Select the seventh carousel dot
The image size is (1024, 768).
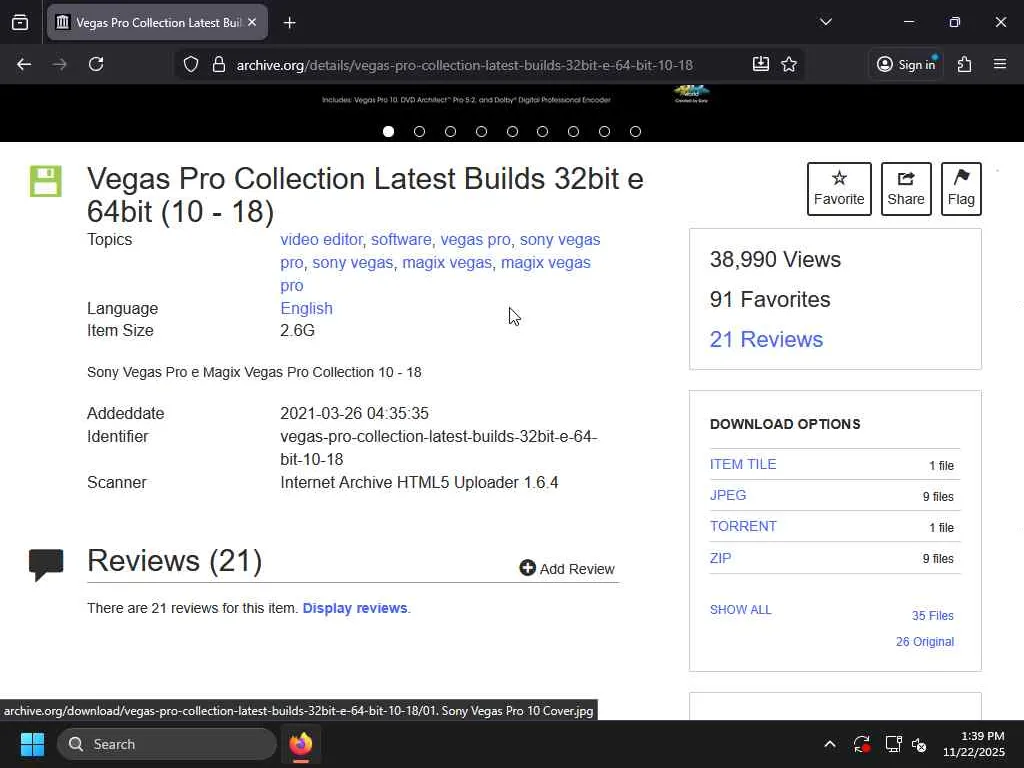tap(573, 131)
